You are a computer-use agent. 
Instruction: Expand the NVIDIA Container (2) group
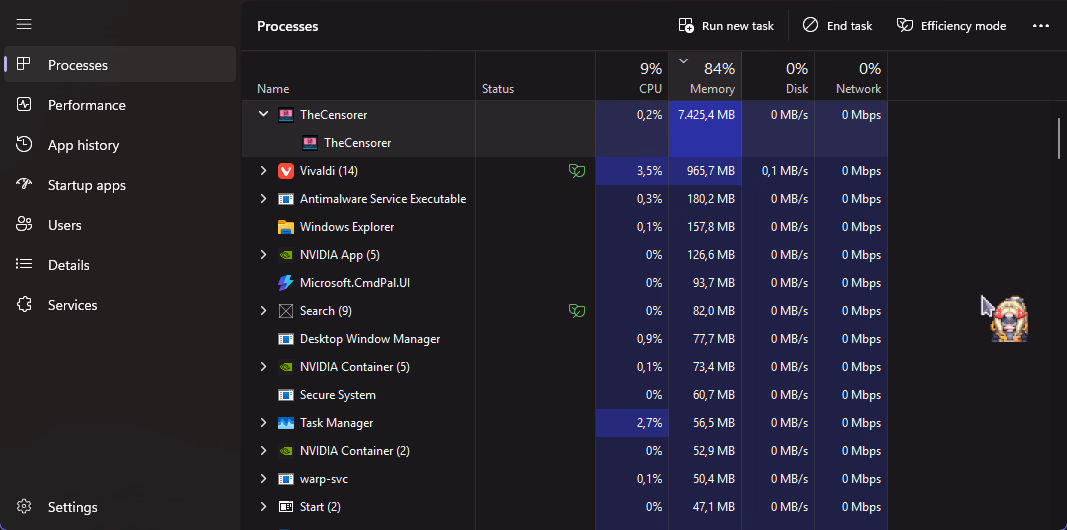(263, 450)
